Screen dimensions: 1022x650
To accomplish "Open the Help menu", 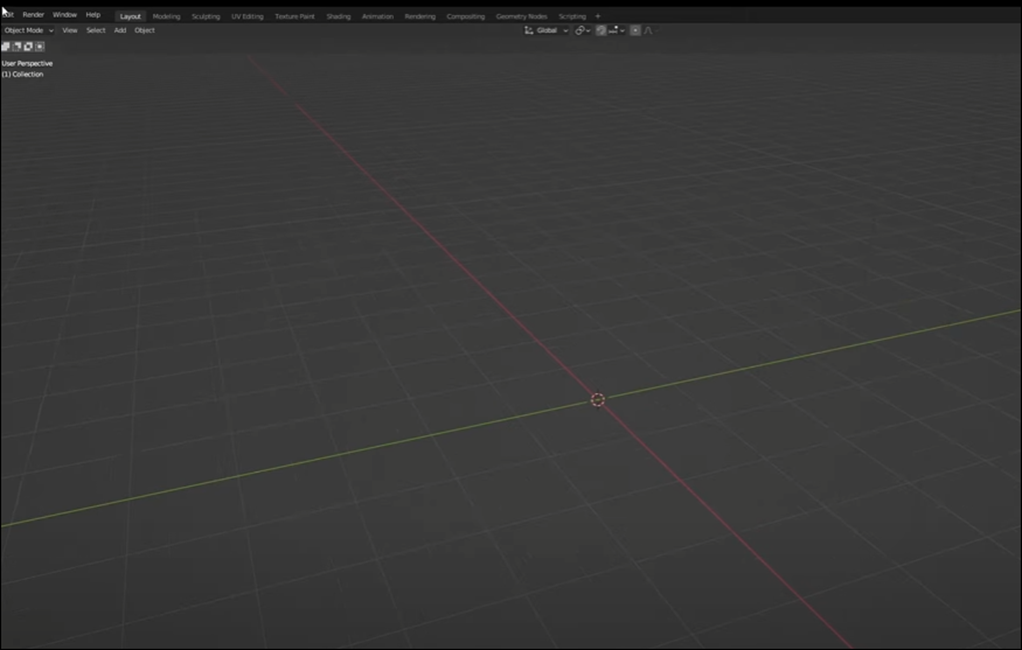I will point(93,15).
